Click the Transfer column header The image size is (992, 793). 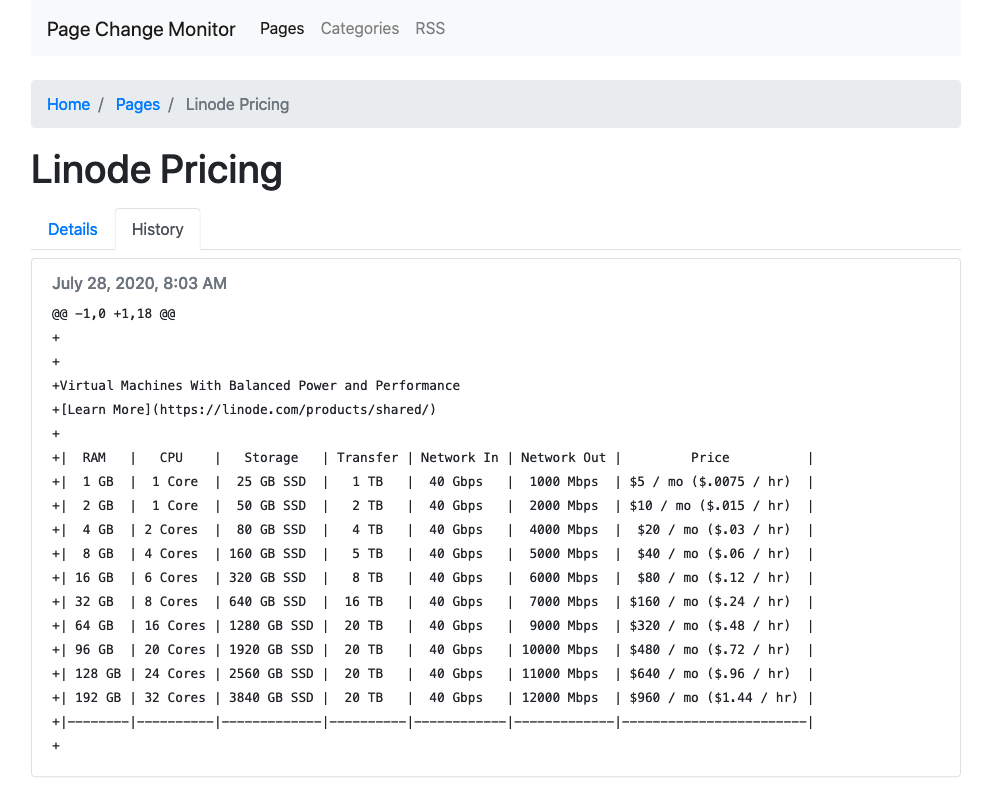[368, 458]
